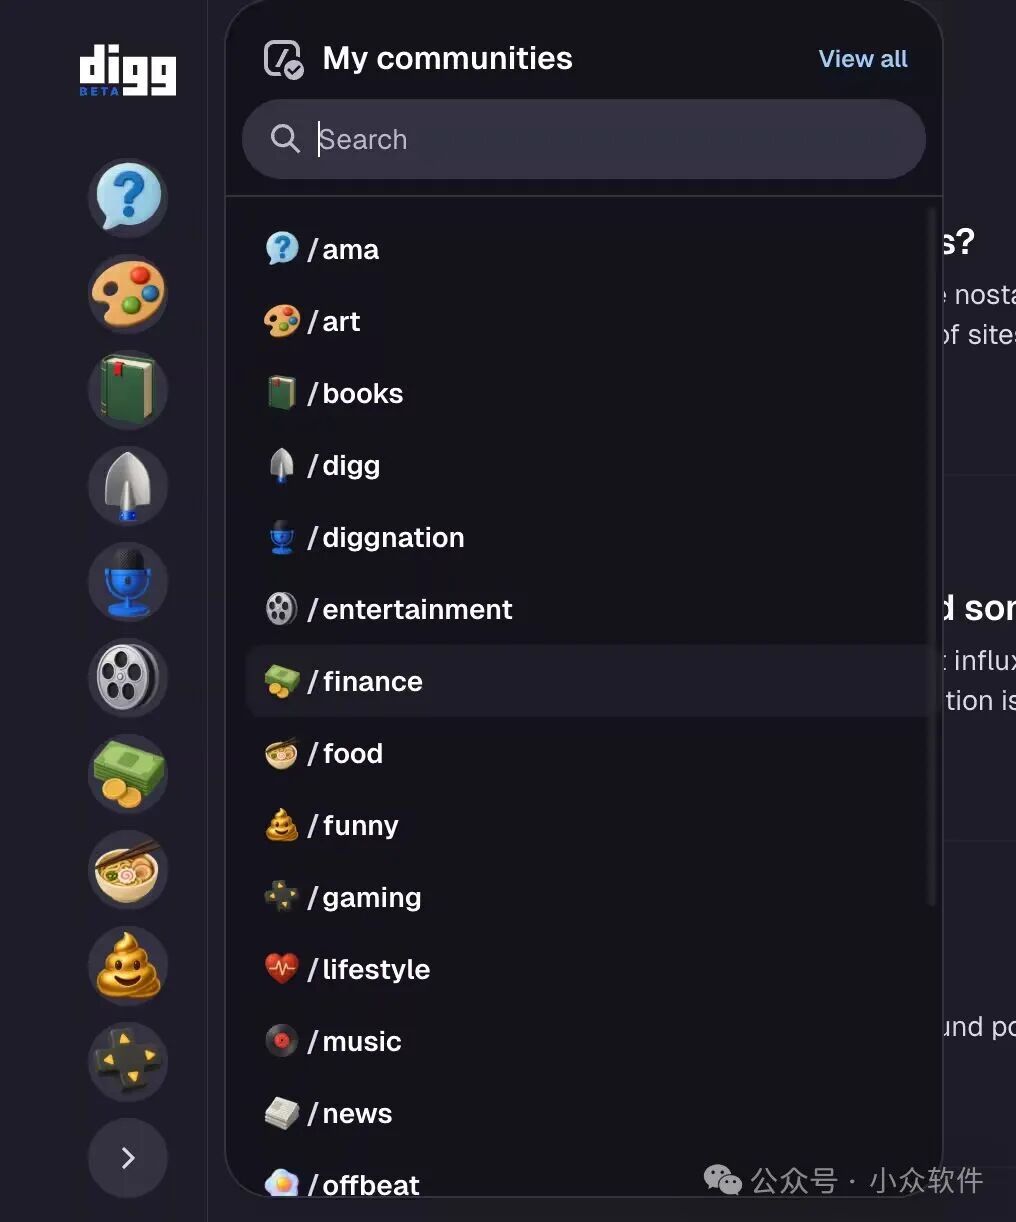This screenshot has height=1222, width=1016.
Task: Expand sidebar with the chevron arrow
Action: pos(127,1158)
